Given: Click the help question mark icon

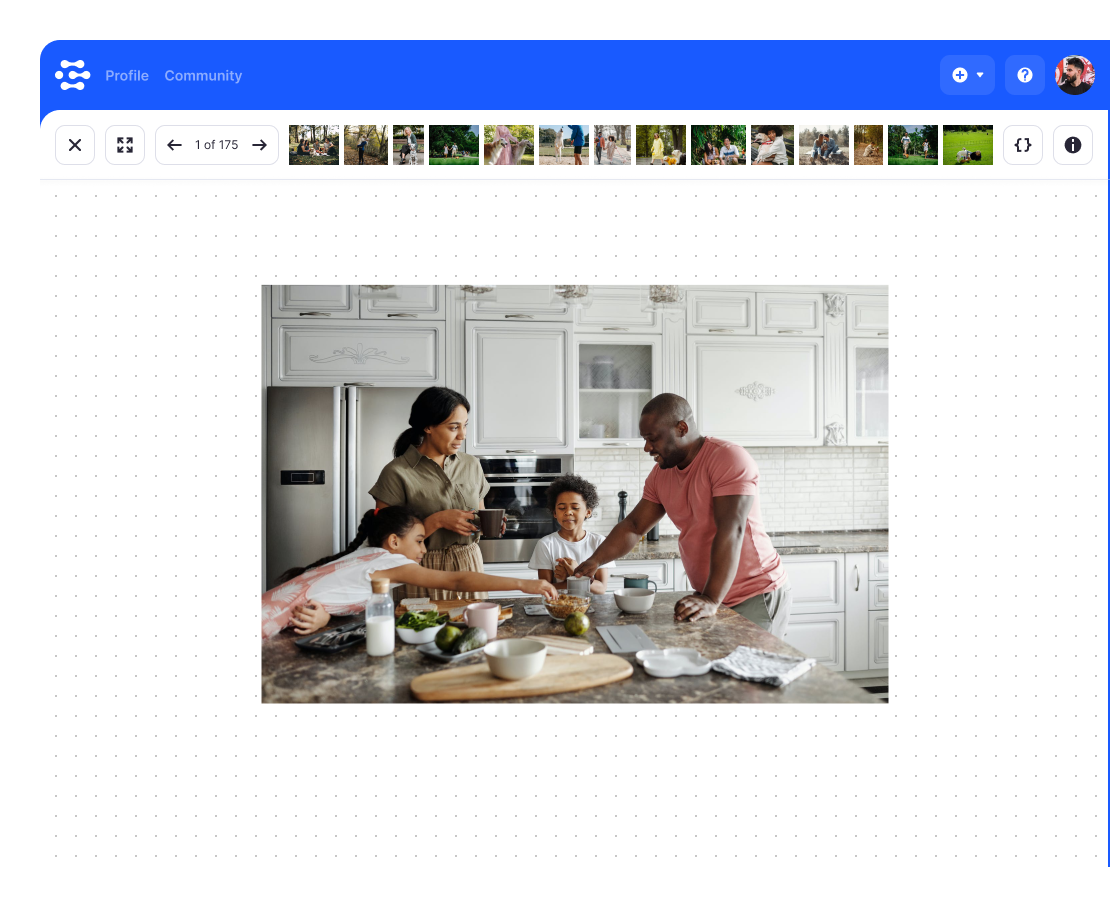Looking at the screenshot, I should [1024, 75].
